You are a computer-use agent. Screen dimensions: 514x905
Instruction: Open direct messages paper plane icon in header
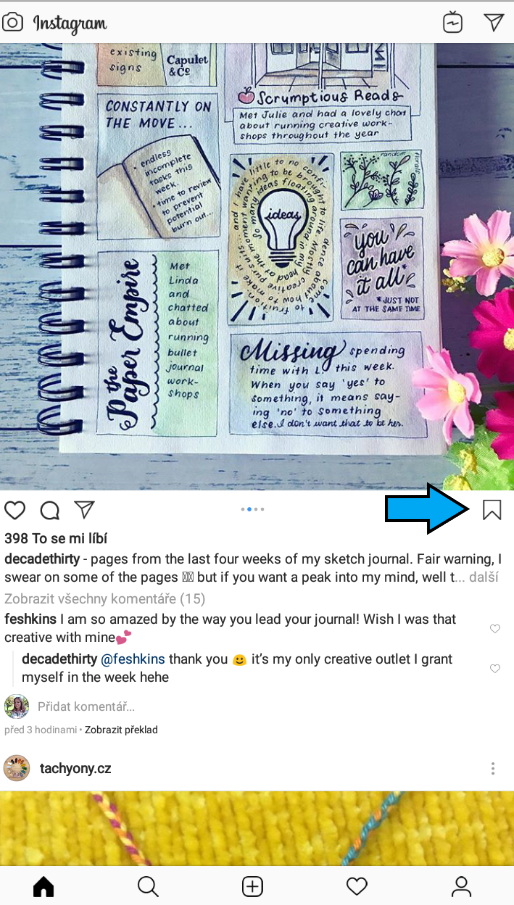point(494,22)
